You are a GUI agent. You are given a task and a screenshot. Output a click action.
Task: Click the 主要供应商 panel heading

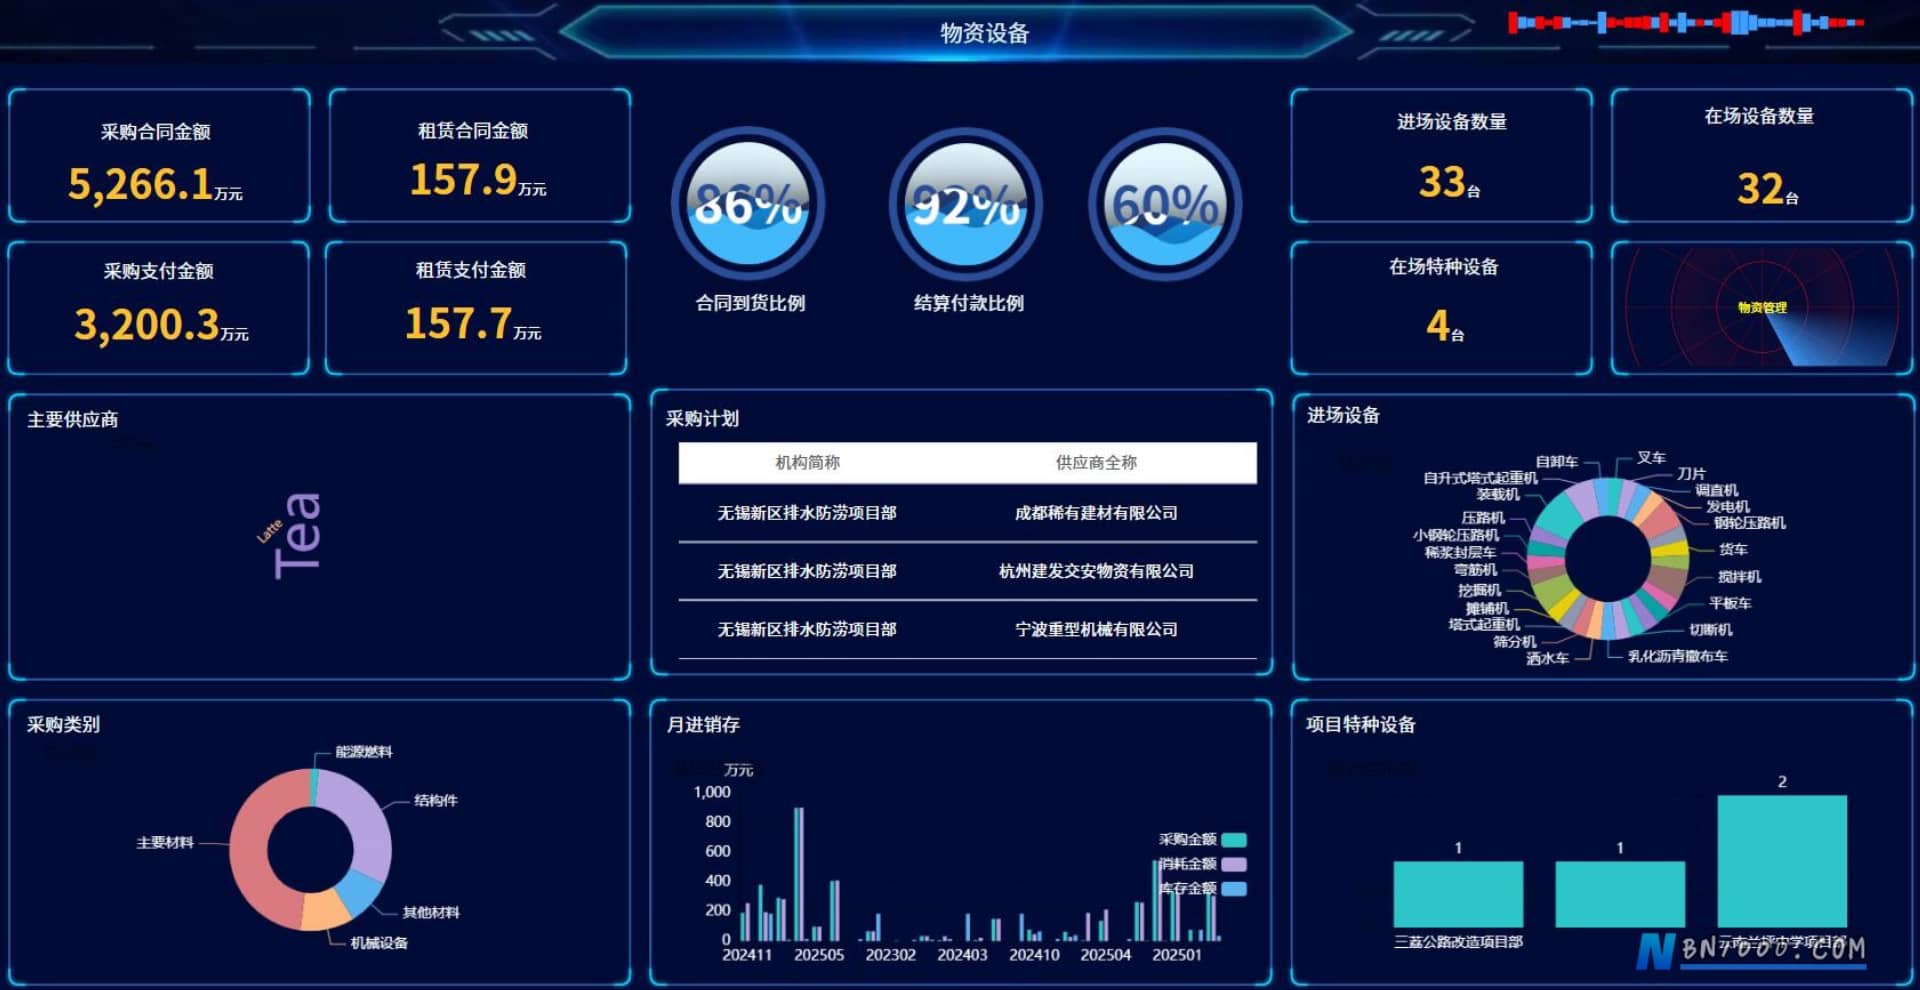click(72, 420)
